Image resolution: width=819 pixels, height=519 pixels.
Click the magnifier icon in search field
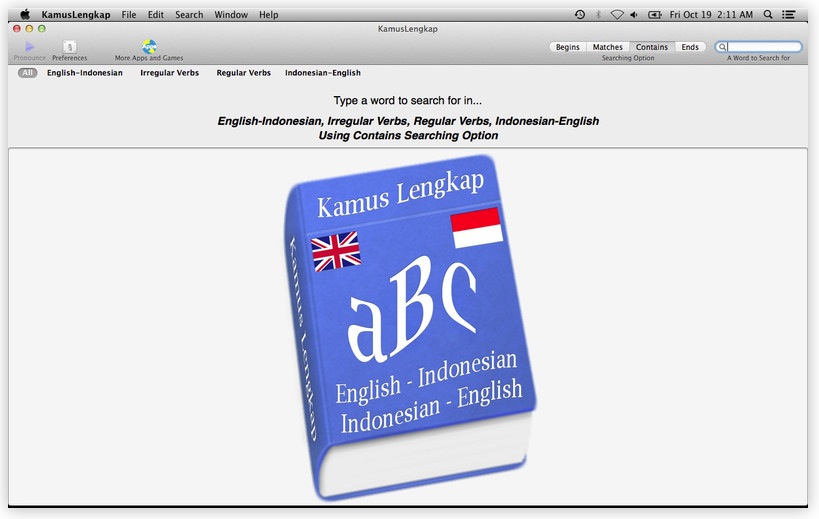point(722,47)
